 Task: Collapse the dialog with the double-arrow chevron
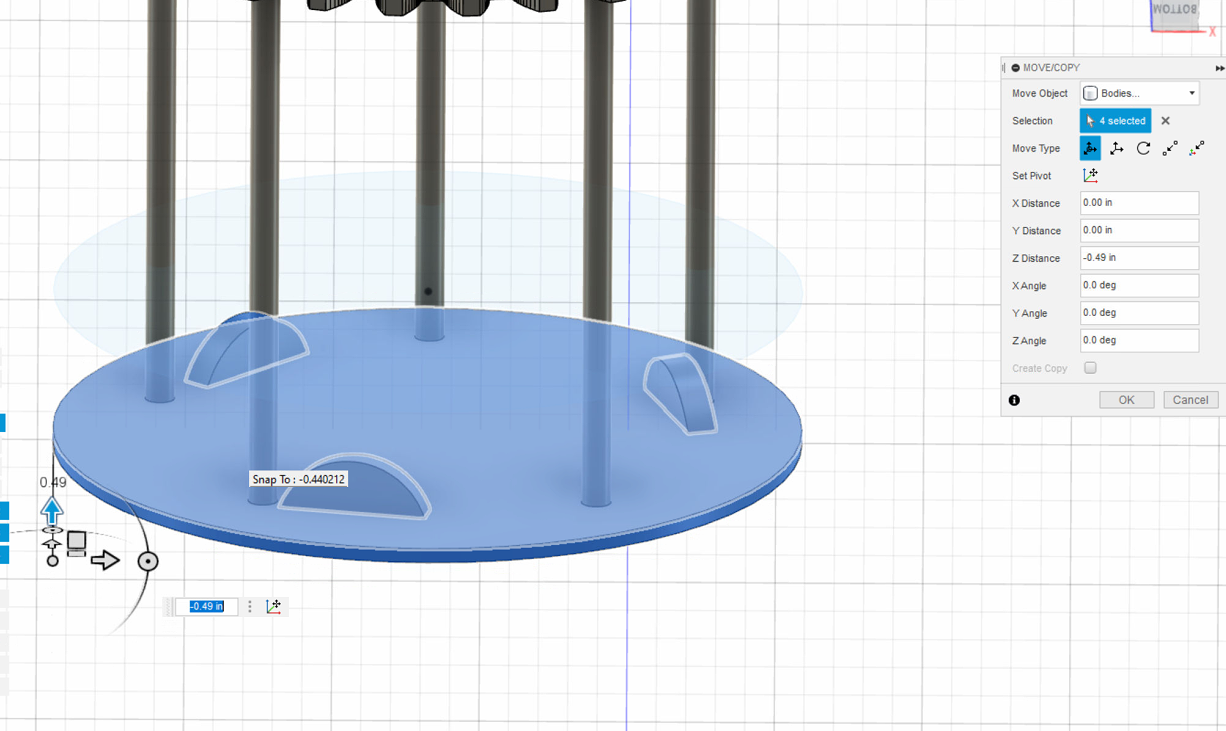coord(1218,67)
